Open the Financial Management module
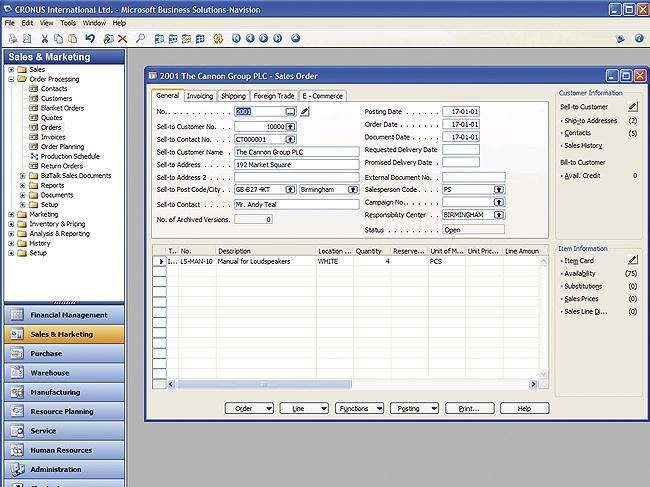The image size is (650, 487). coord(64,315)
